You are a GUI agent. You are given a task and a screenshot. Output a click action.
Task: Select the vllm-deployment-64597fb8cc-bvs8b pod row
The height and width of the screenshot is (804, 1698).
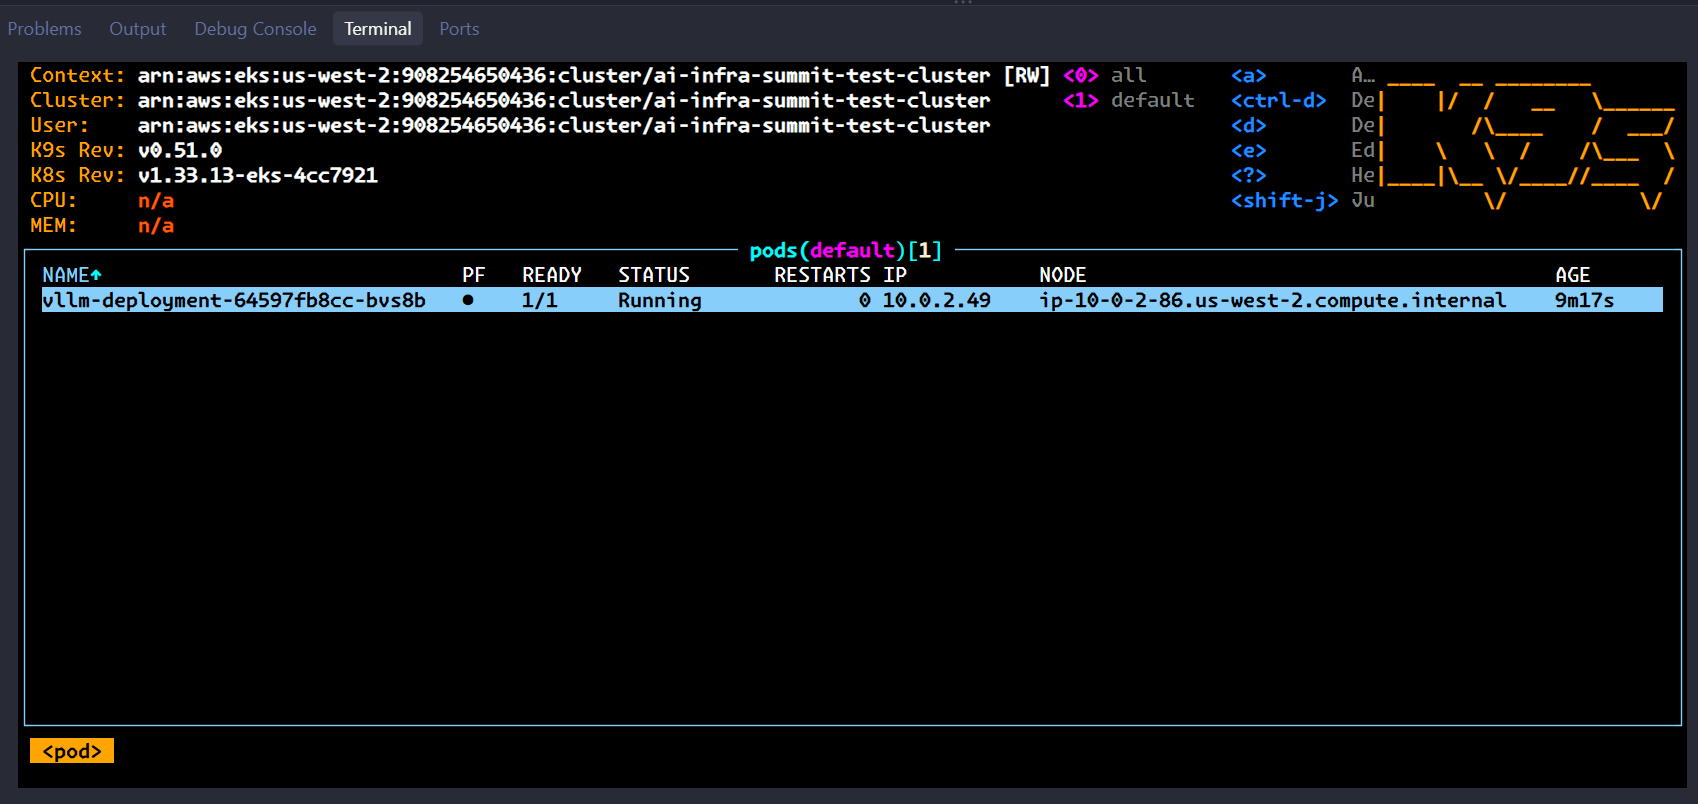(852, 300)
